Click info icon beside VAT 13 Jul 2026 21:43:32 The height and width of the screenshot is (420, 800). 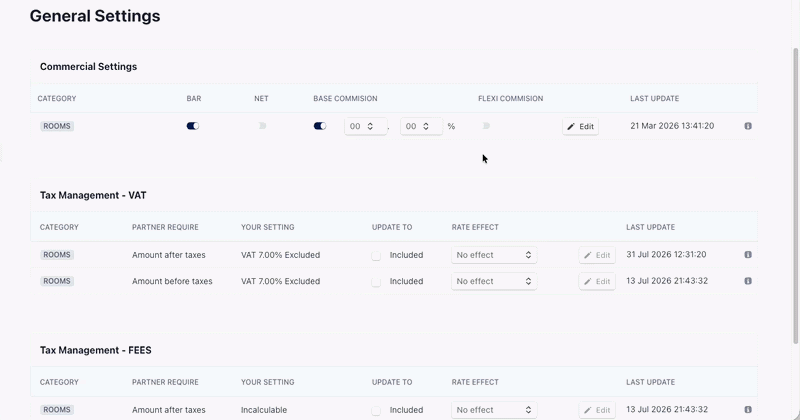748,281
